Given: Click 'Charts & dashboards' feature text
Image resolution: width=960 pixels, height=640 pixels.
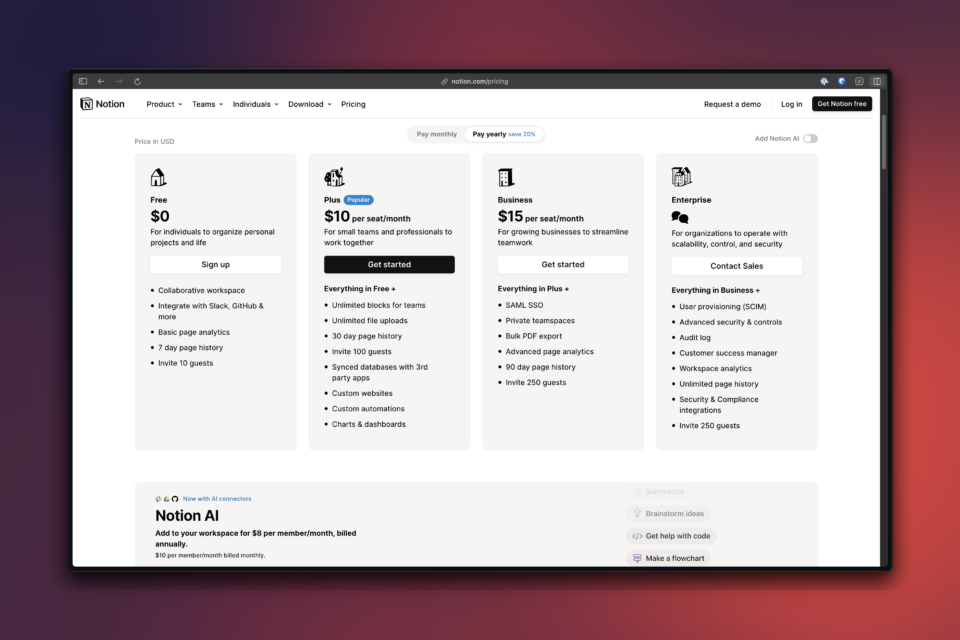Looking at the screenshot, I should tap(369, 424).
